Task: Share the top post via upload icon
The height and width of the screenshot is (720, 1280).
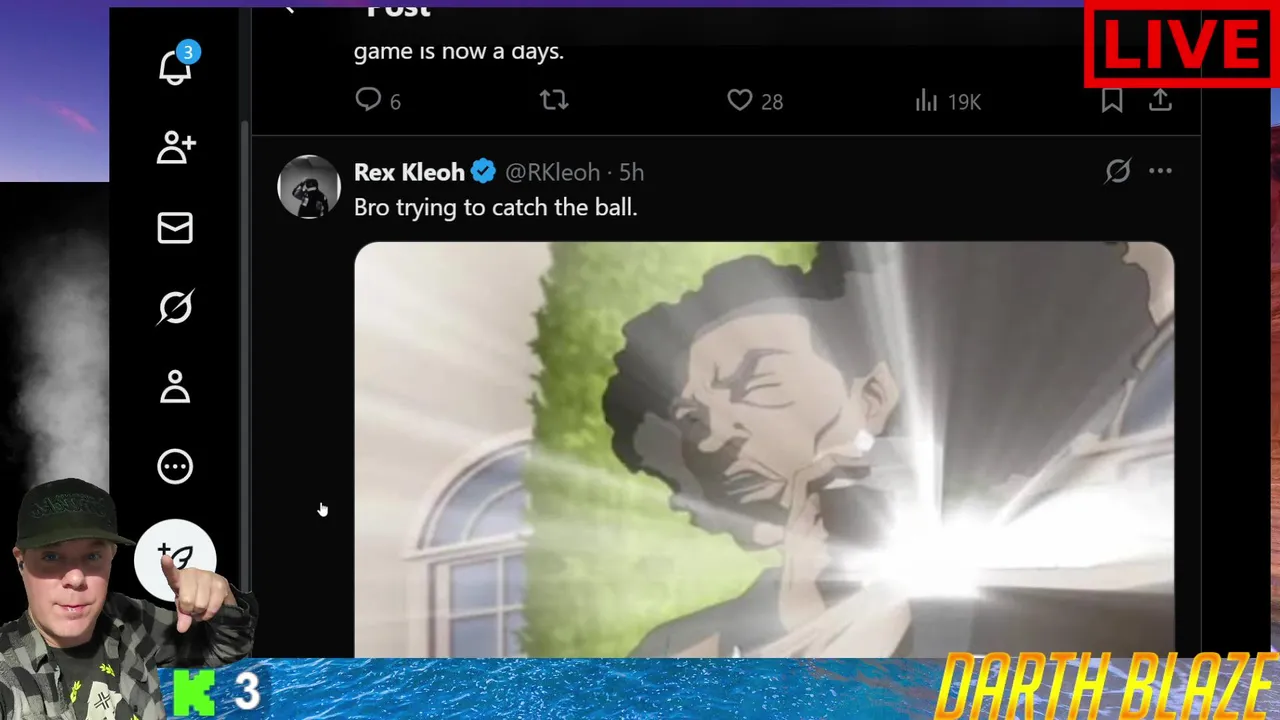Action: click(1160, 100)
